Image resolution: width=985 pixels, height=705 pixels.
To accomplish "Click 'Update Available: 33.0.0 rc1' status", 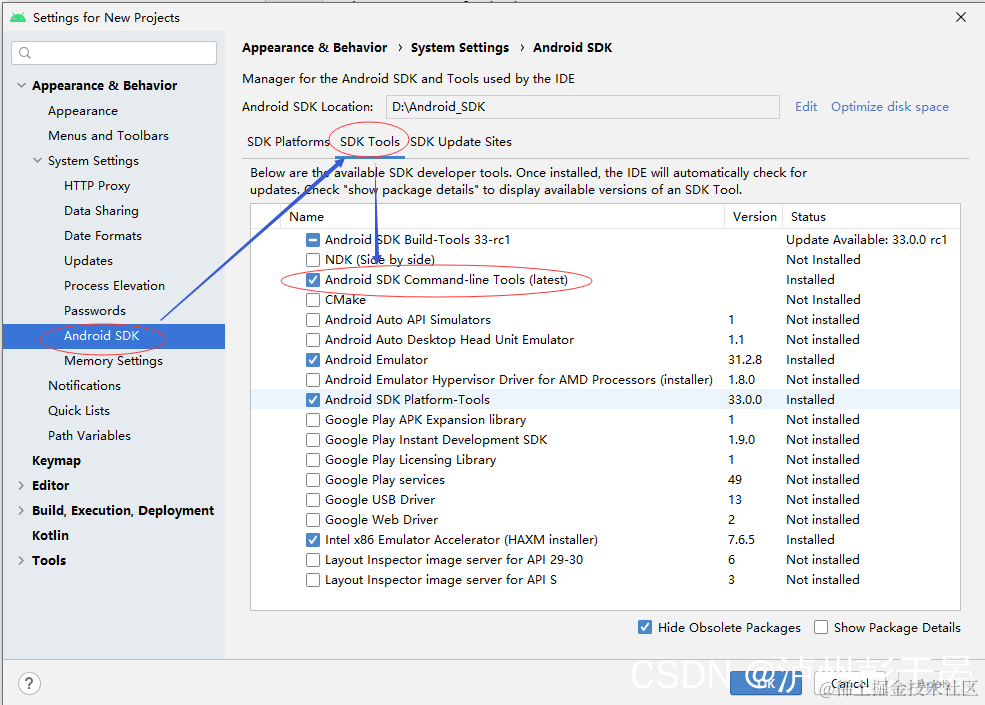I will point(866,240).
